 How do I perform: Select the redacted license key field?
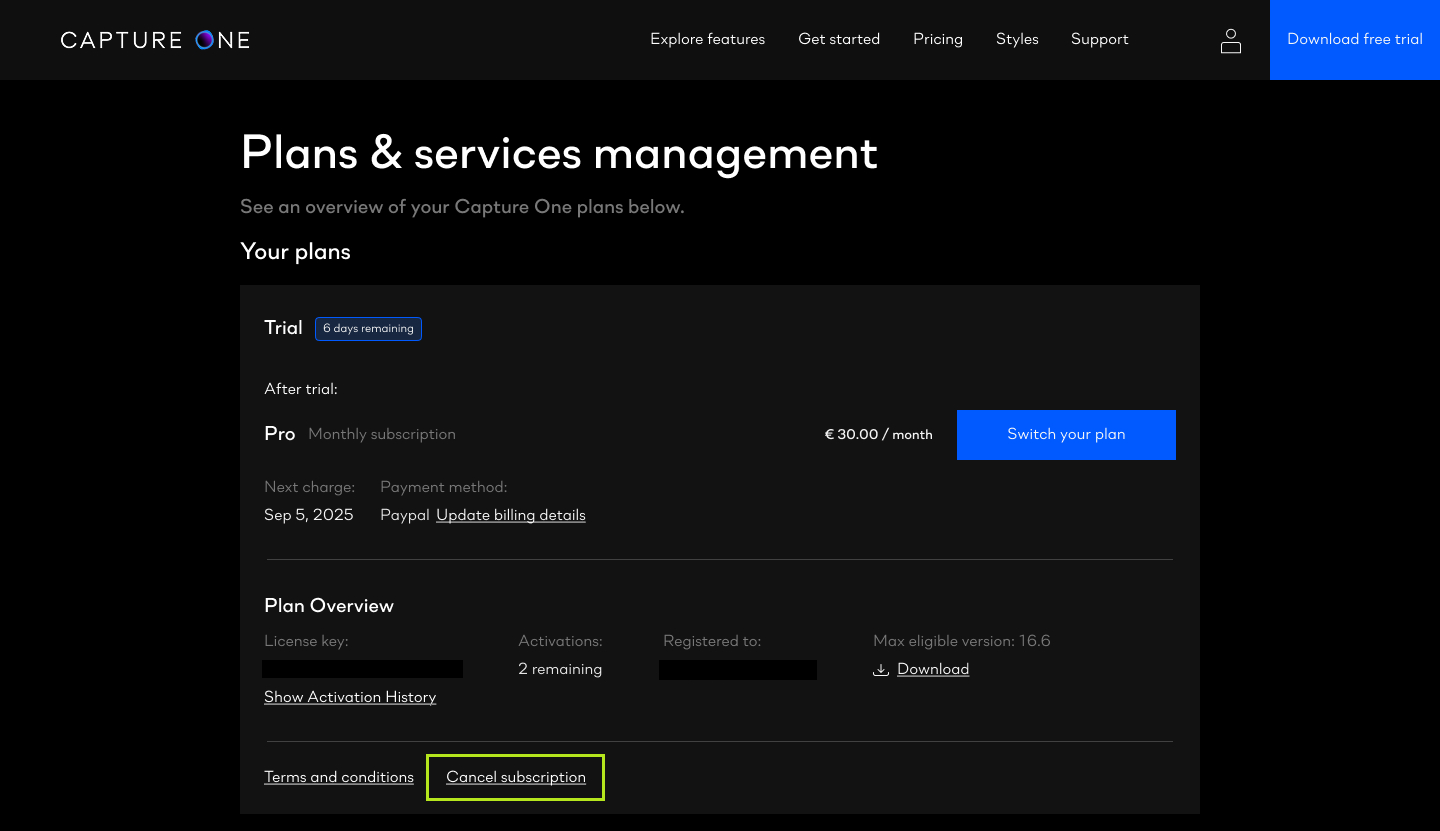tap(362, 669)
